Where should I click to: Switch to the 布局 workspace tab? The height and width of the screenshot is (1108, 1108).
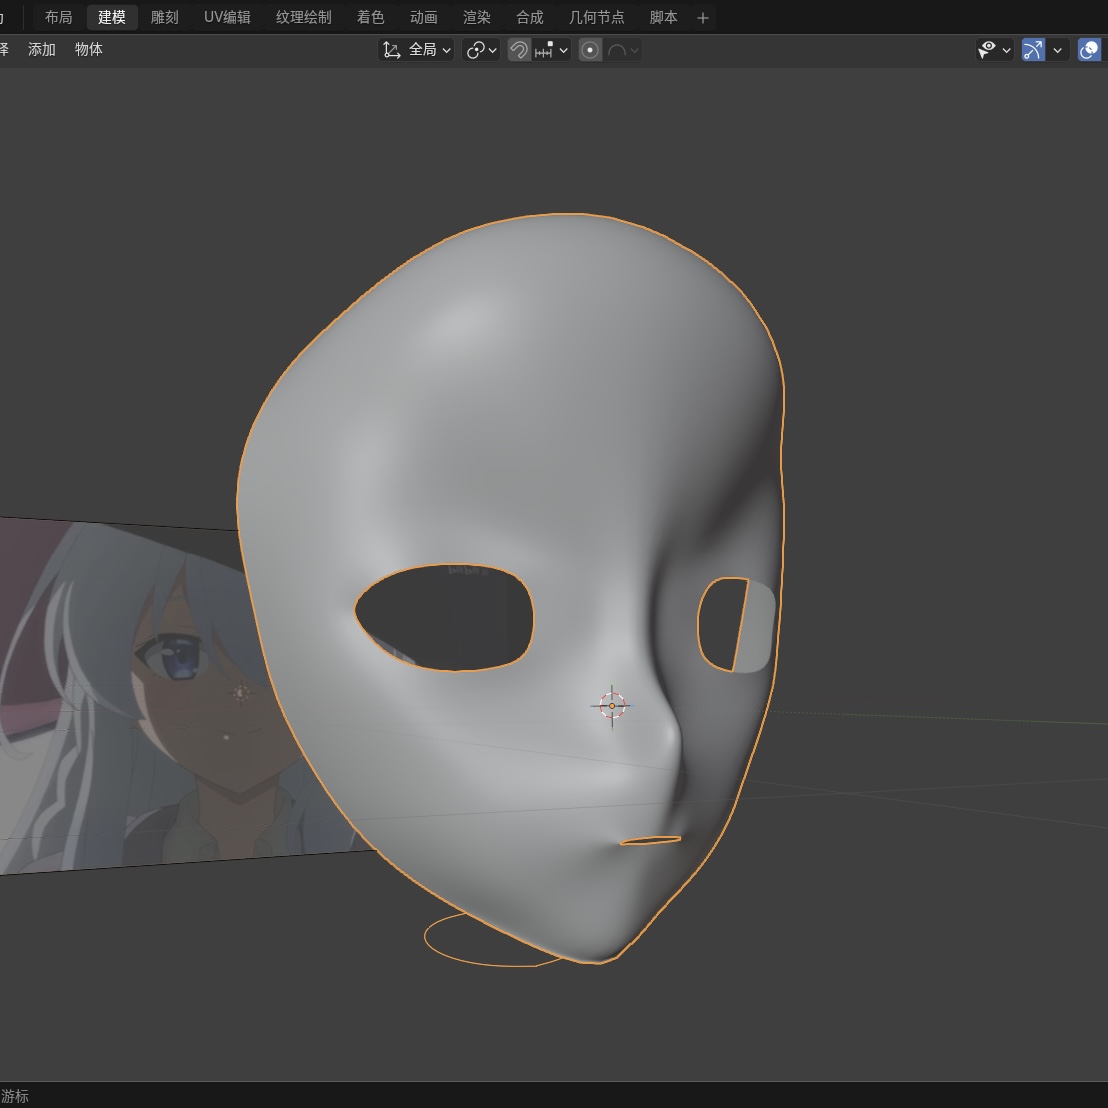click(58, 18)
